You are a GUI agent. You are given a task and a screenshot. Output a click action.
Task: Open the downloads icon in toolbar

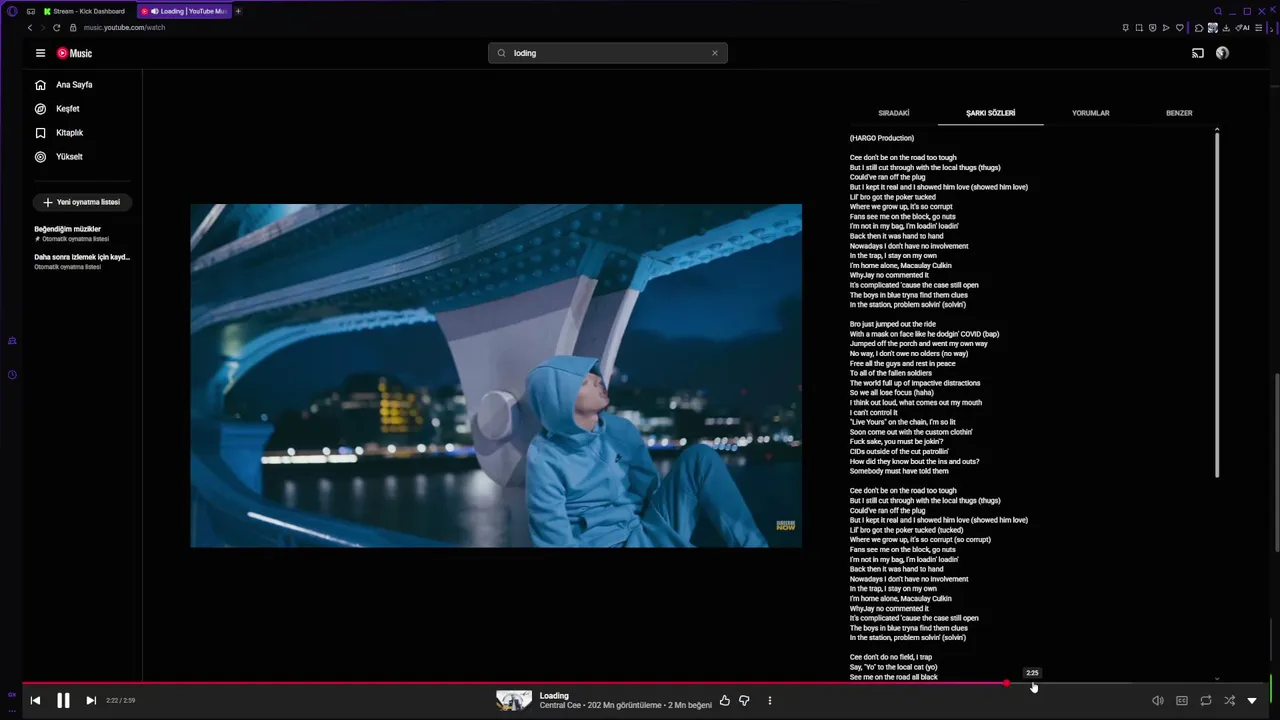click(1227, 27)
